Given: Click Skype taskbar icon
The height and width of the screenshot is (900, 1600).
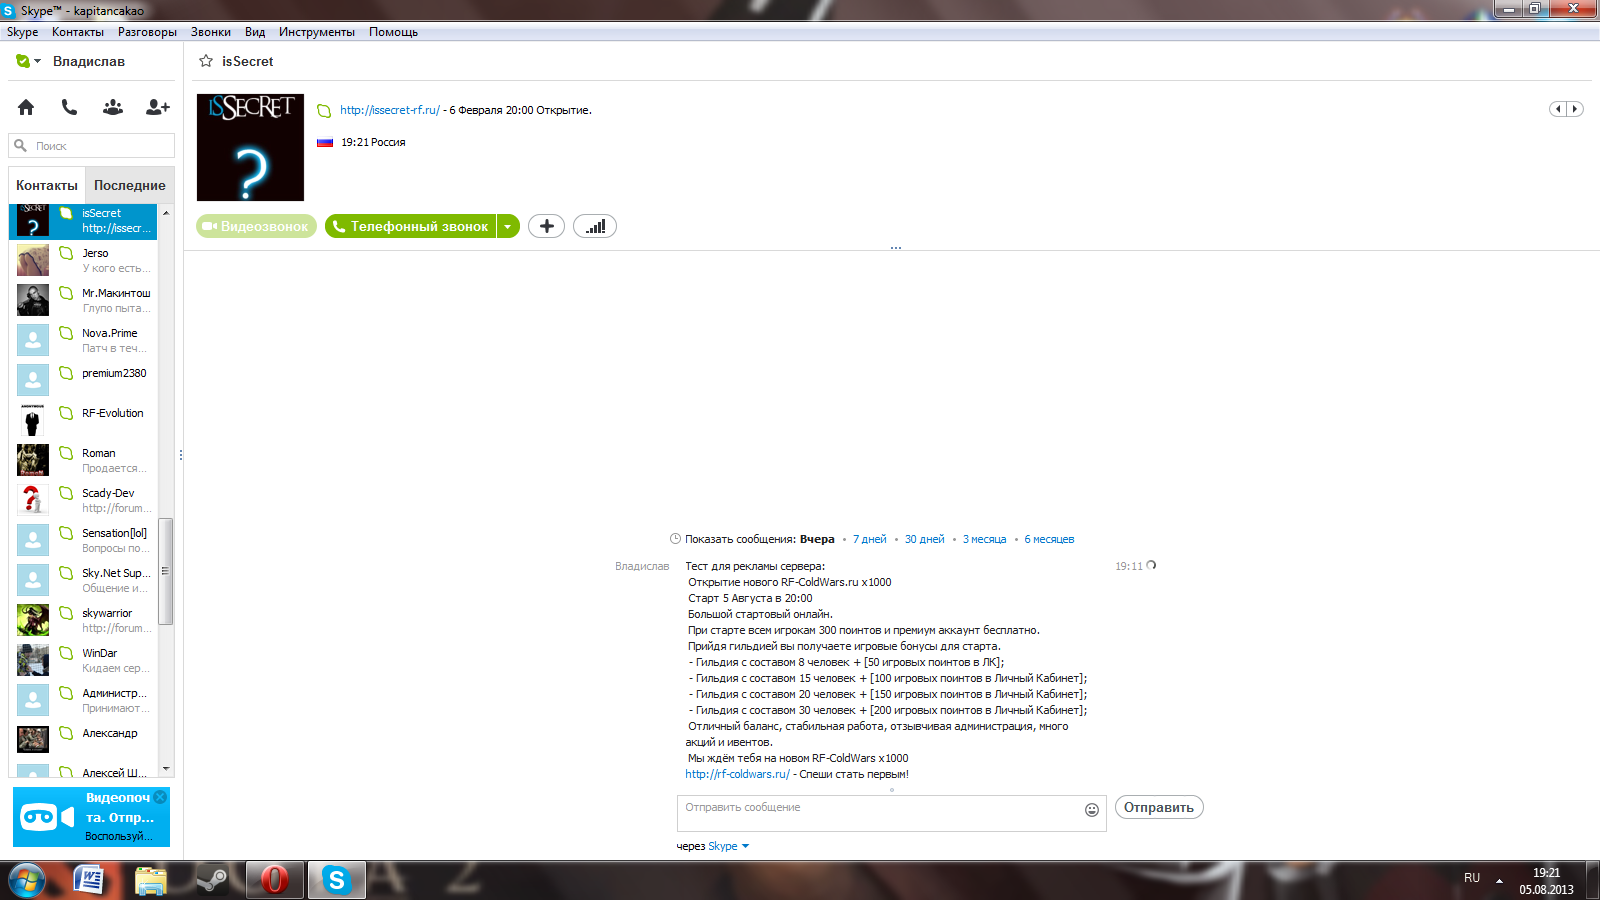Looking at the screenshot, I should (x=336, y=880).
